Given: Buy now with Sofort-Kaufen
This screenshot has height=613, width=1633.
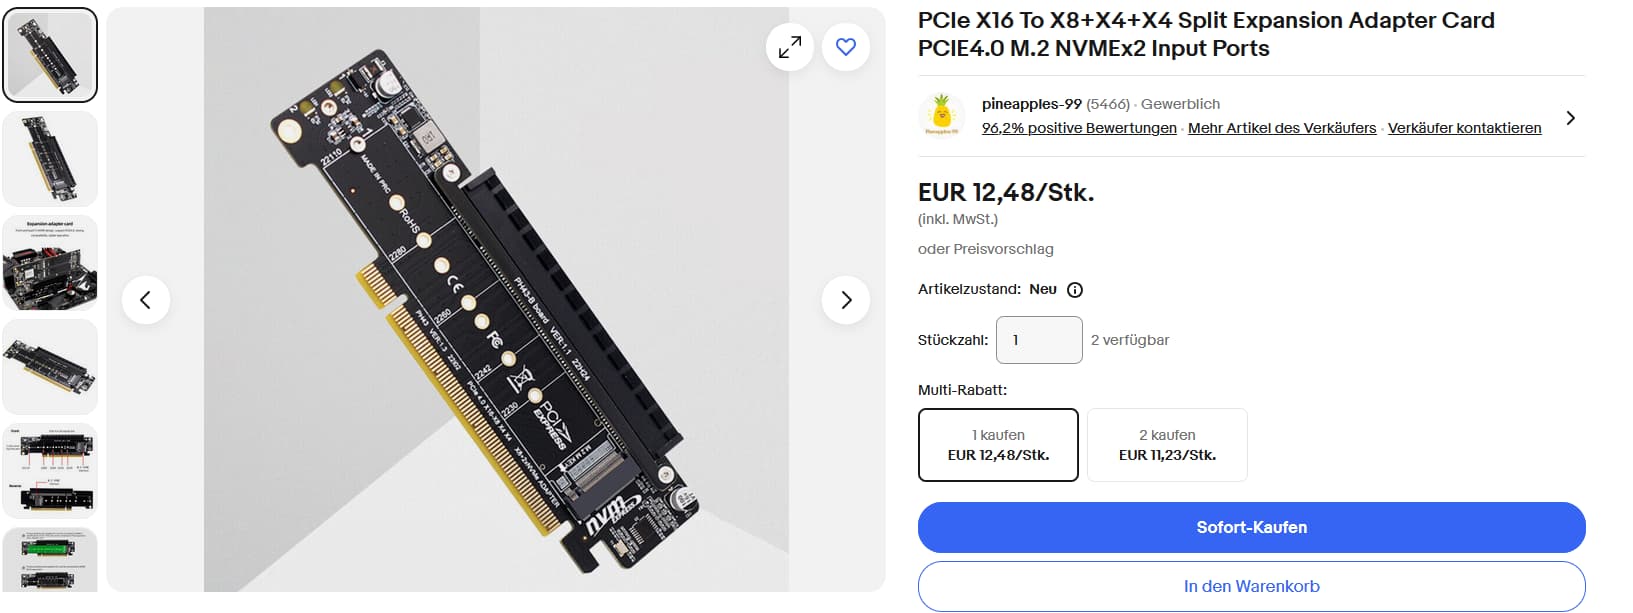Looking at the screenshot, I should pyautogui.click(x=1252, y=528).
